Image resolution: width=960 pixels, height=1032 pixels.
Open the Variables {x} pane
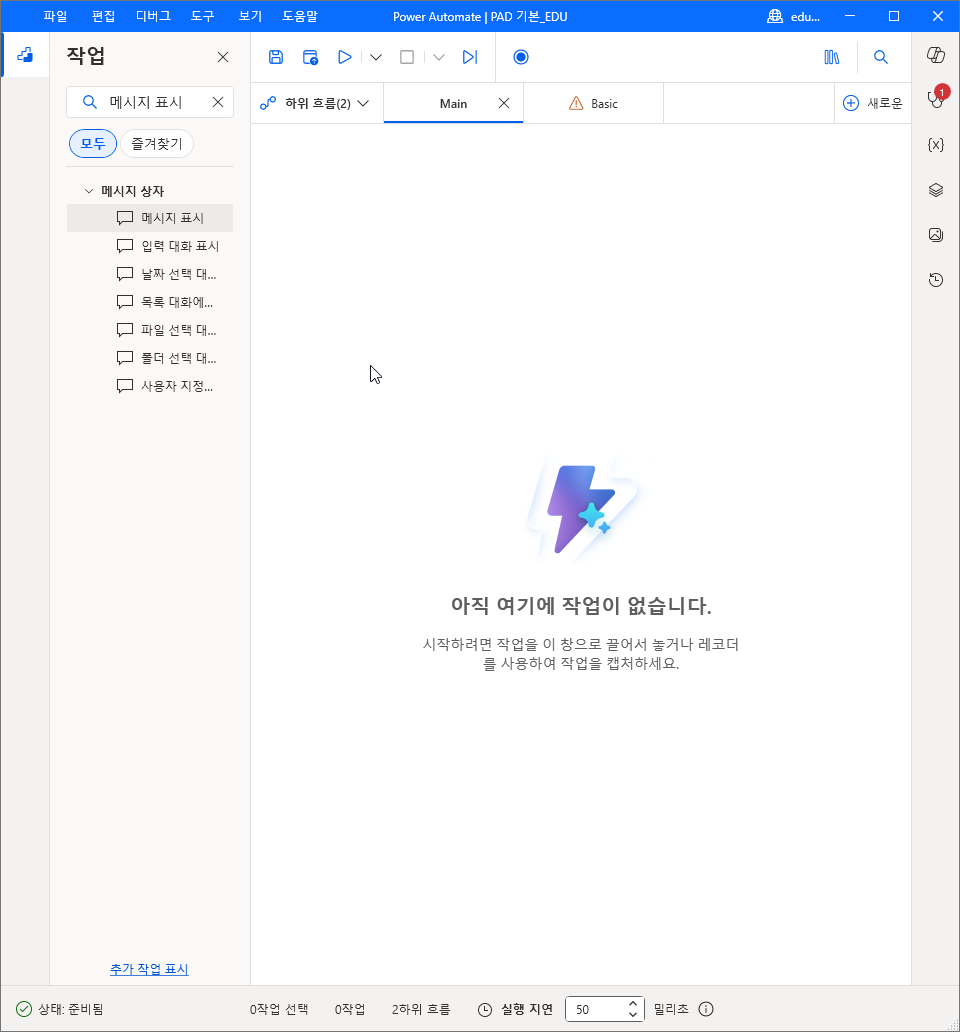[936, 145]
